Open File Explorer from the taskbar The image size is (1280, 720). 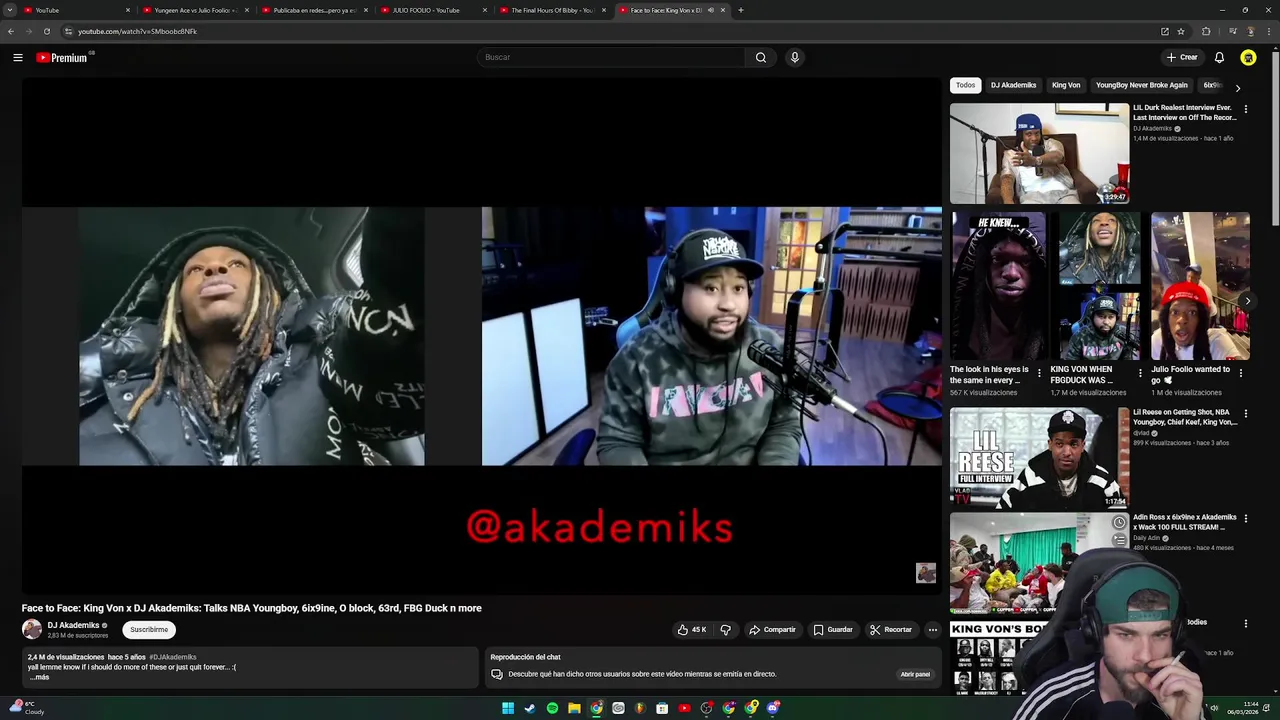click(574, 708)
